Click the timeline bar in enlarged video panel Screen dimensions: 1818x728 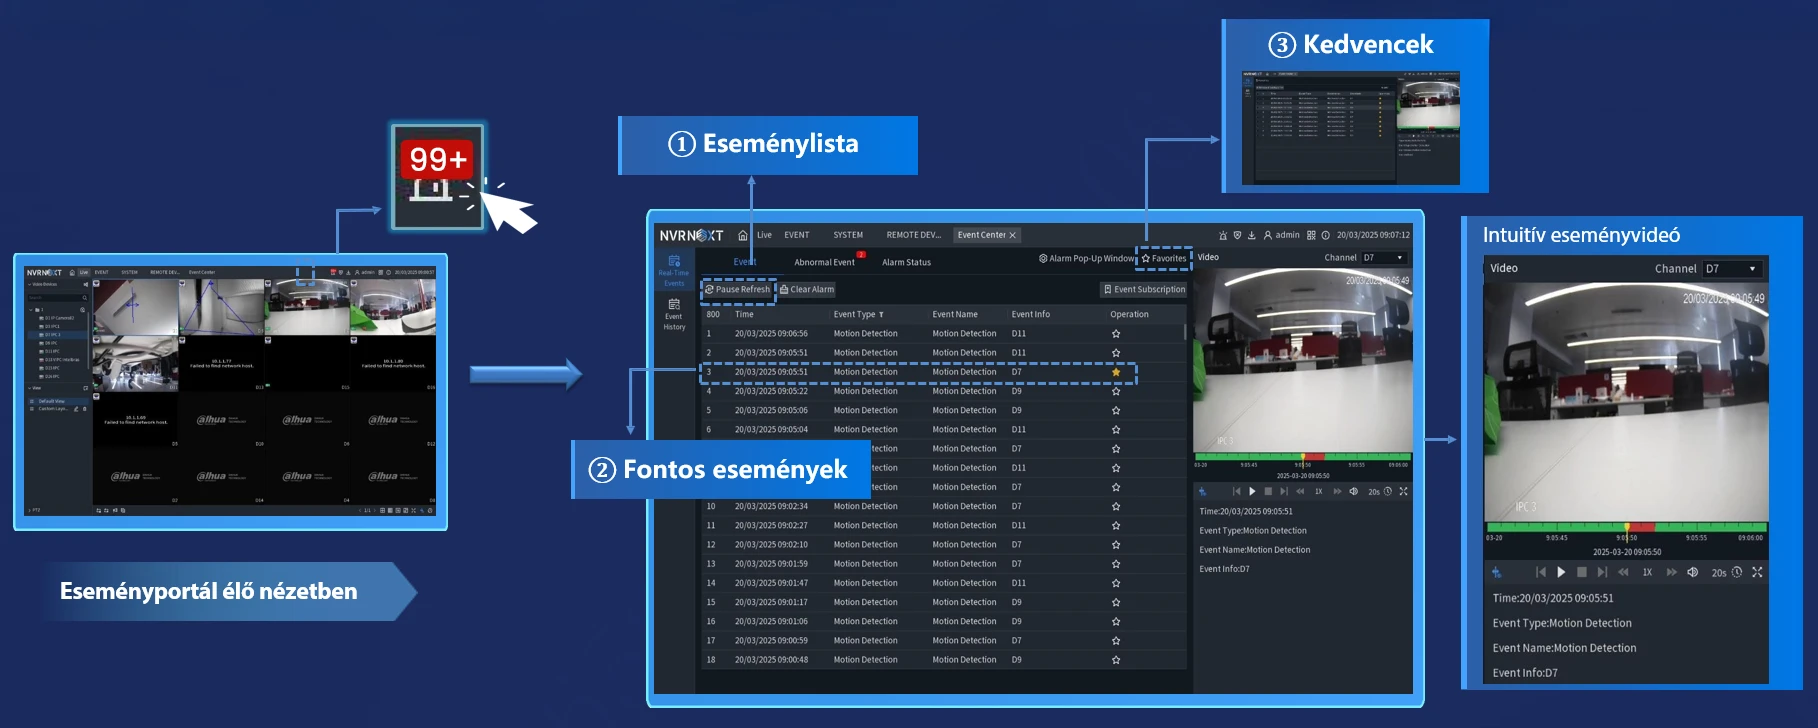[1626, 527]
